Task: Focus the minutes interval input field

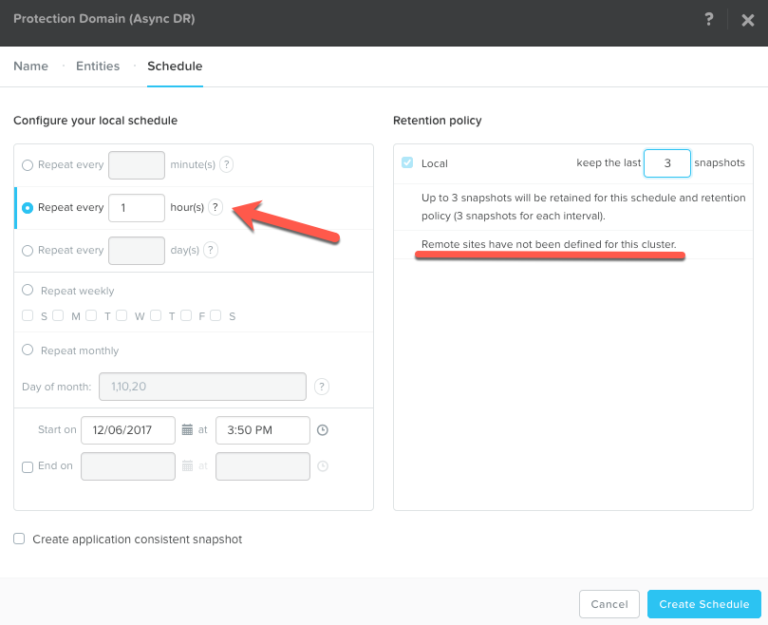Action: (x=136, y=165)
